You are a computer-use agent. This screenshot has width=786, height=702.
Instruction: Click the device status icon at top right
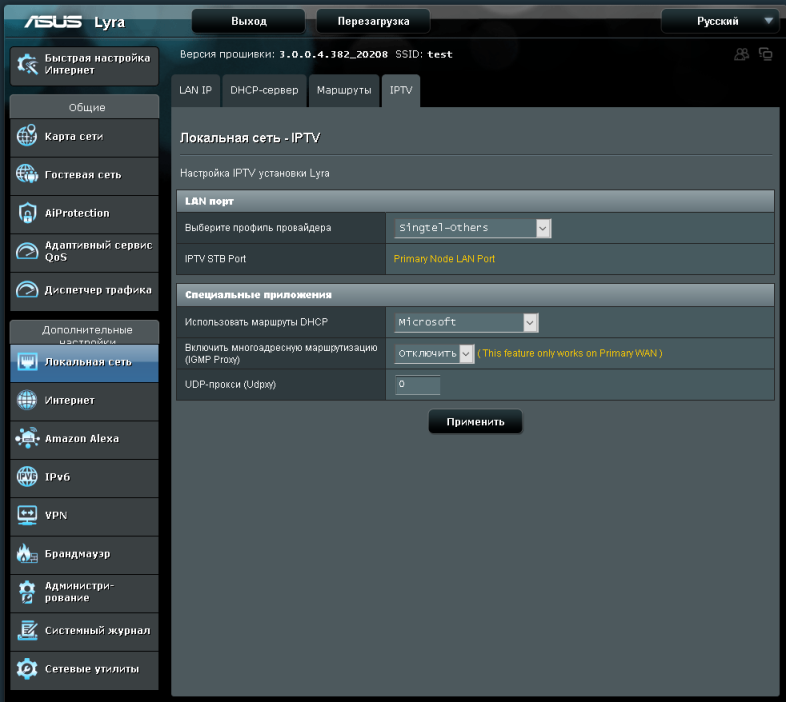click(765, 54)
